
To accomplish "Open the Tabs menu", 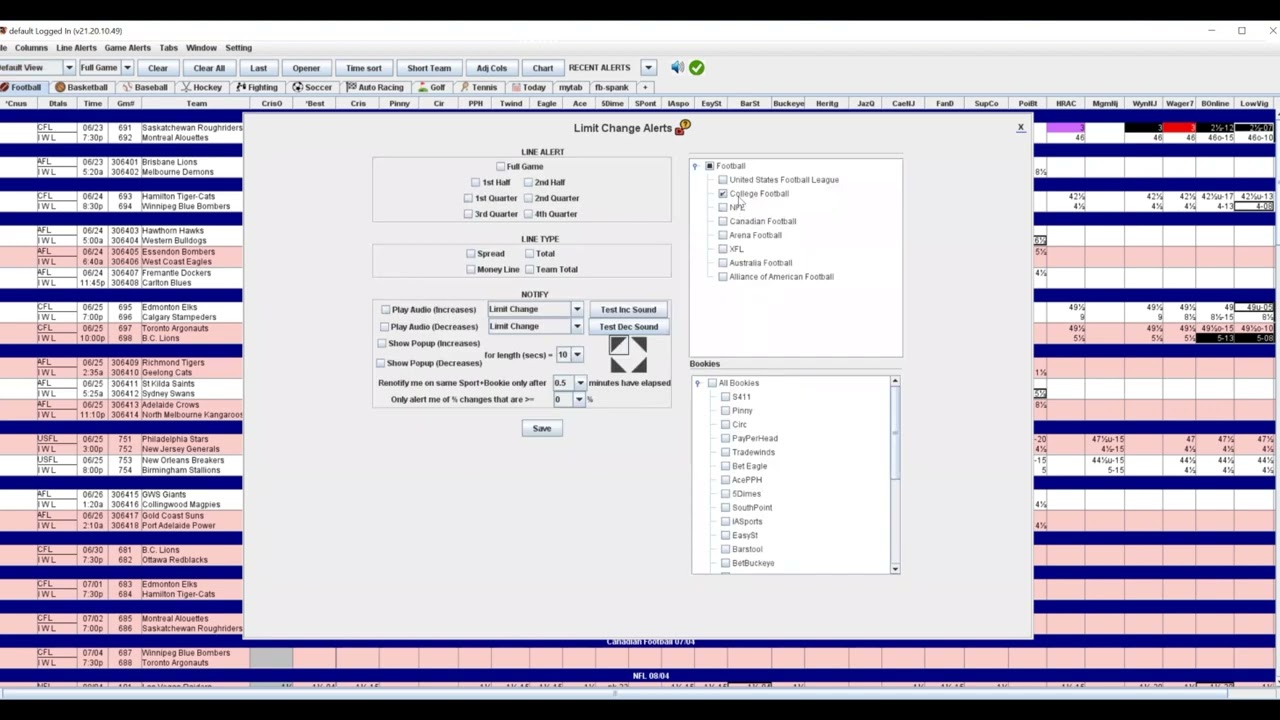I will pos(168,48).
